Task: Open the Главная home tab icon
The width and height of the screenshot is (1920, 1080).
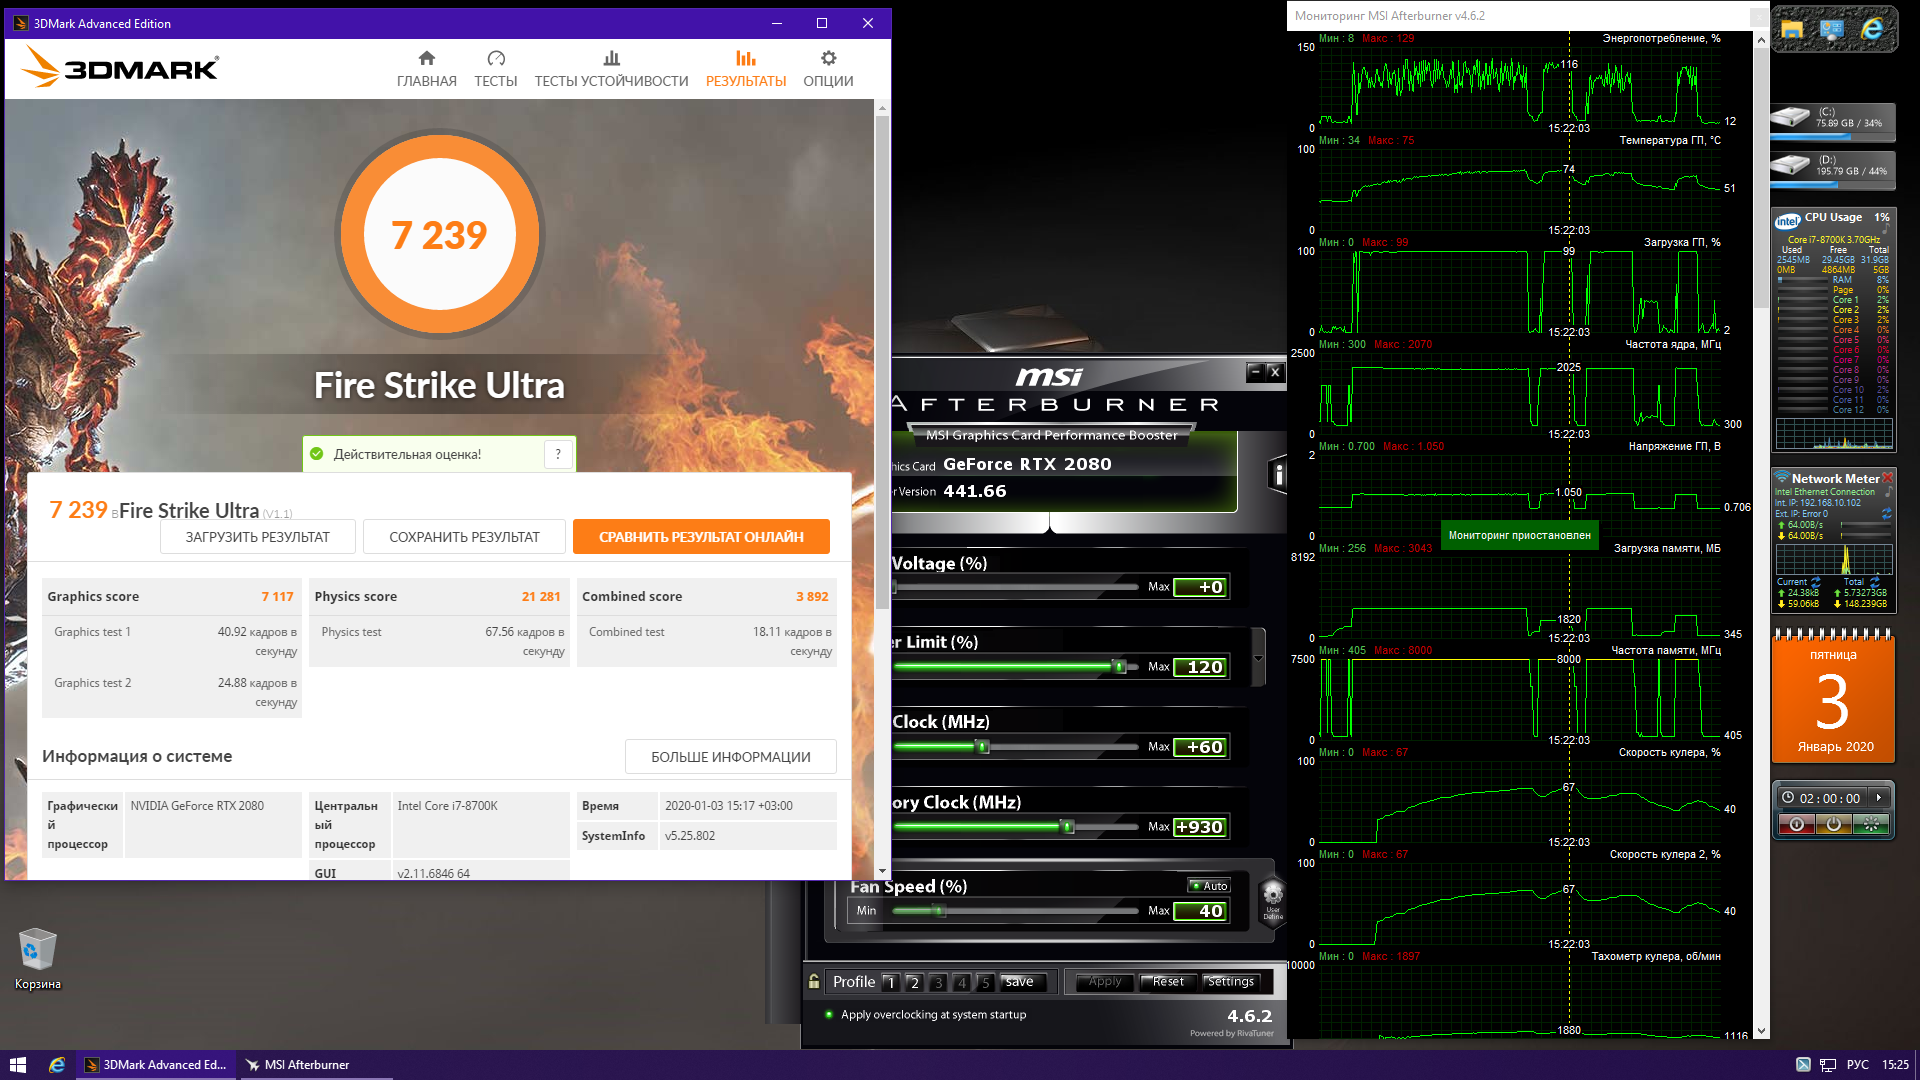Action: point(426,59)
